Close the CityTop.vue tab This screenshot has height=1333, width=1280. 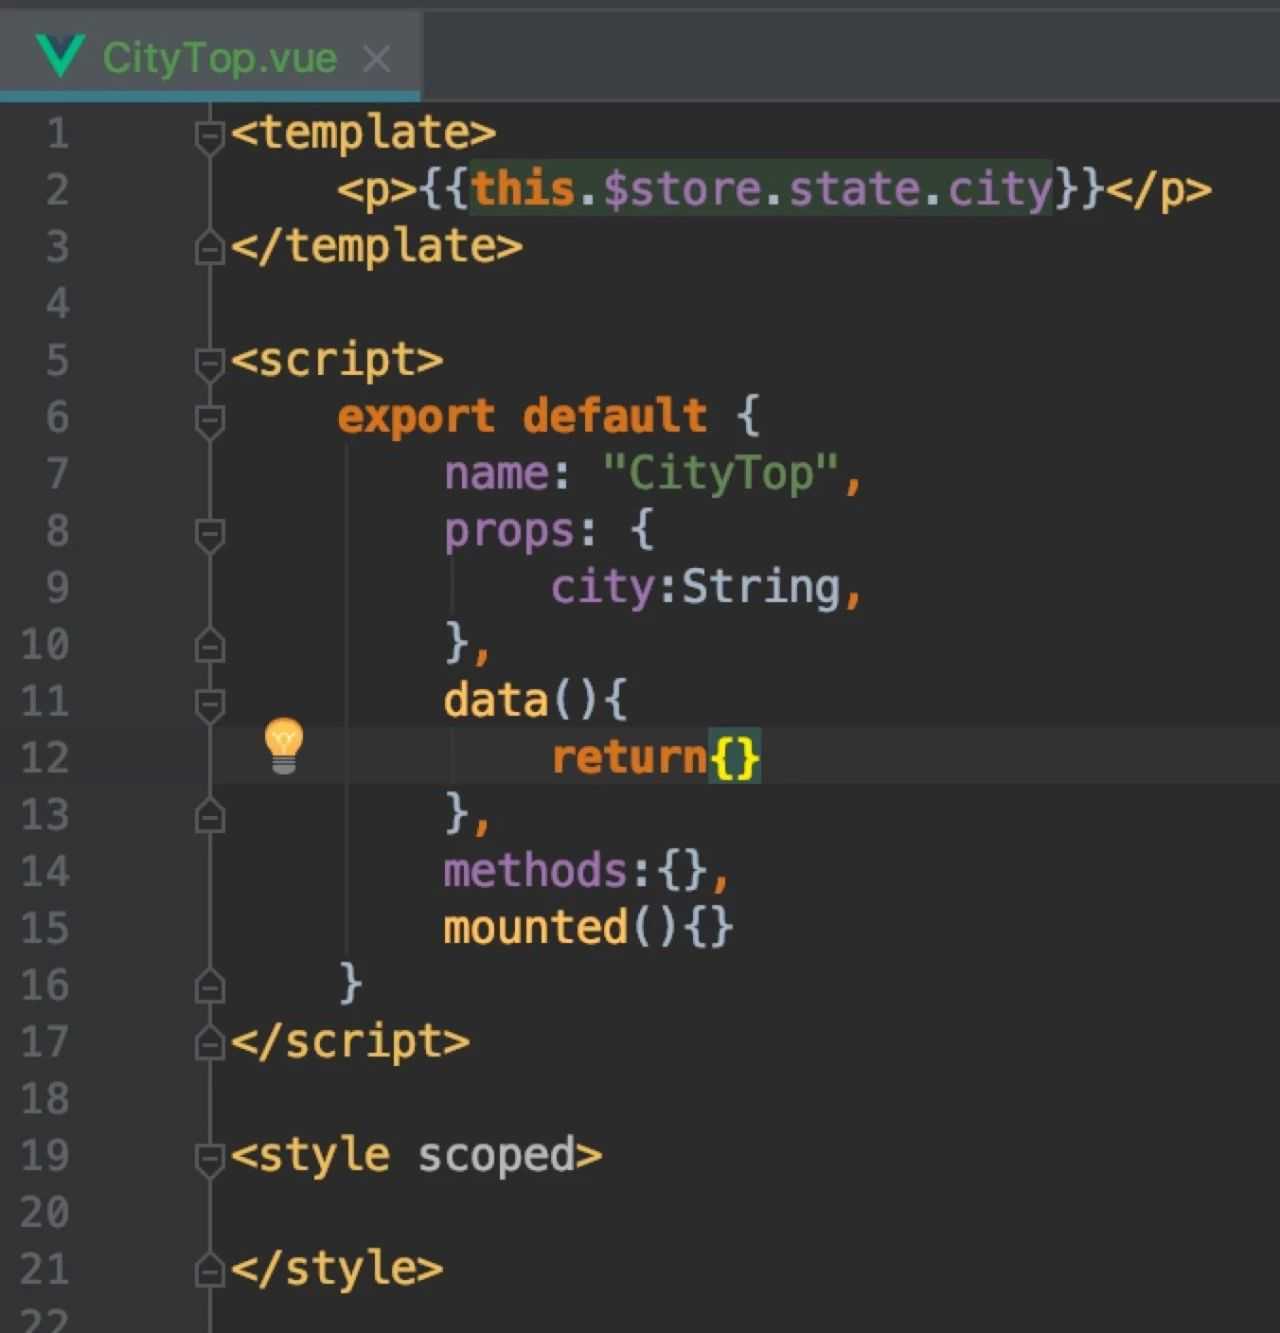(377, 59)
